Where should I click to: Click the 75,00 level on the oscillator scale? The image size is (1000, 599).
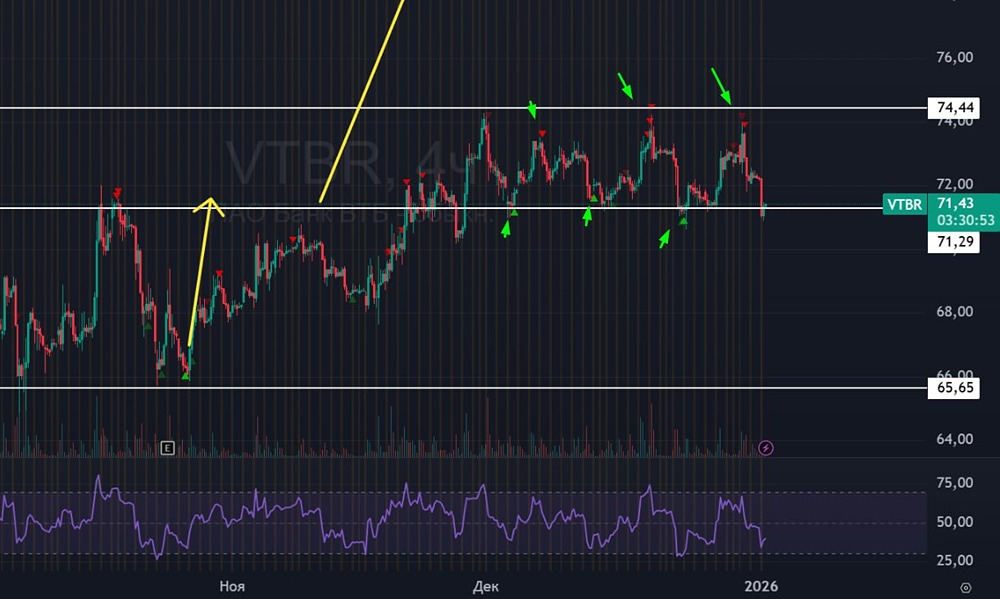tap(955, 483)
